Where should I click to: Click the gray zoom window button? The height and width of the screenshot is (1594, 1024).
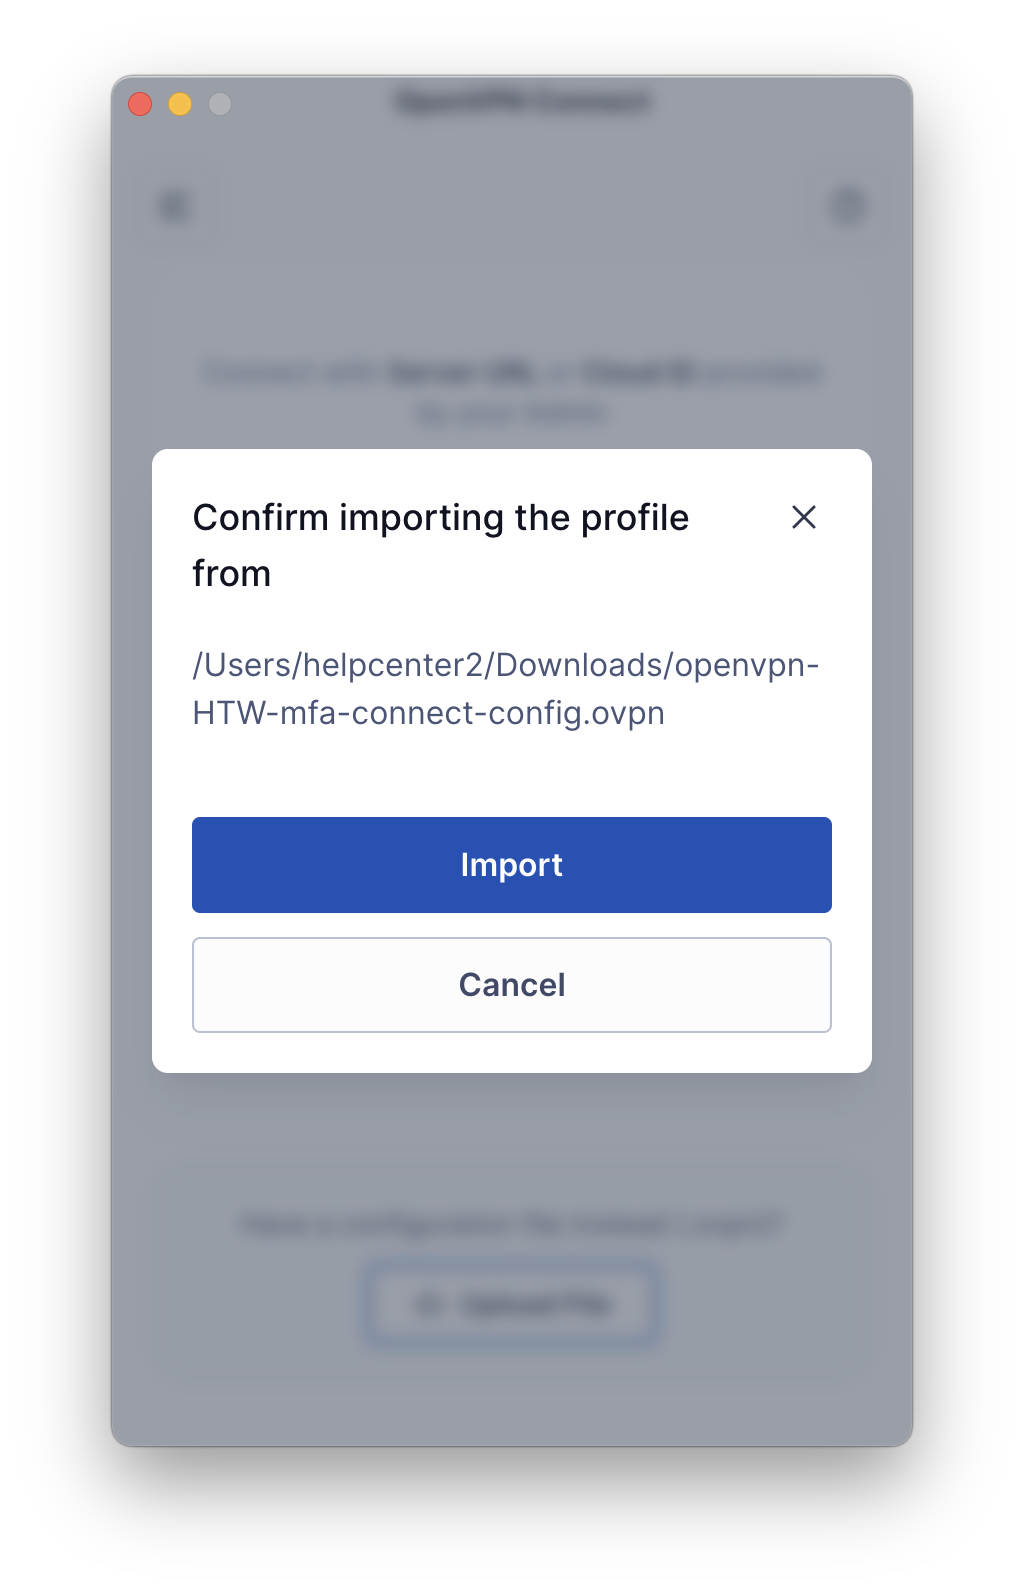(x=220, y=104)
